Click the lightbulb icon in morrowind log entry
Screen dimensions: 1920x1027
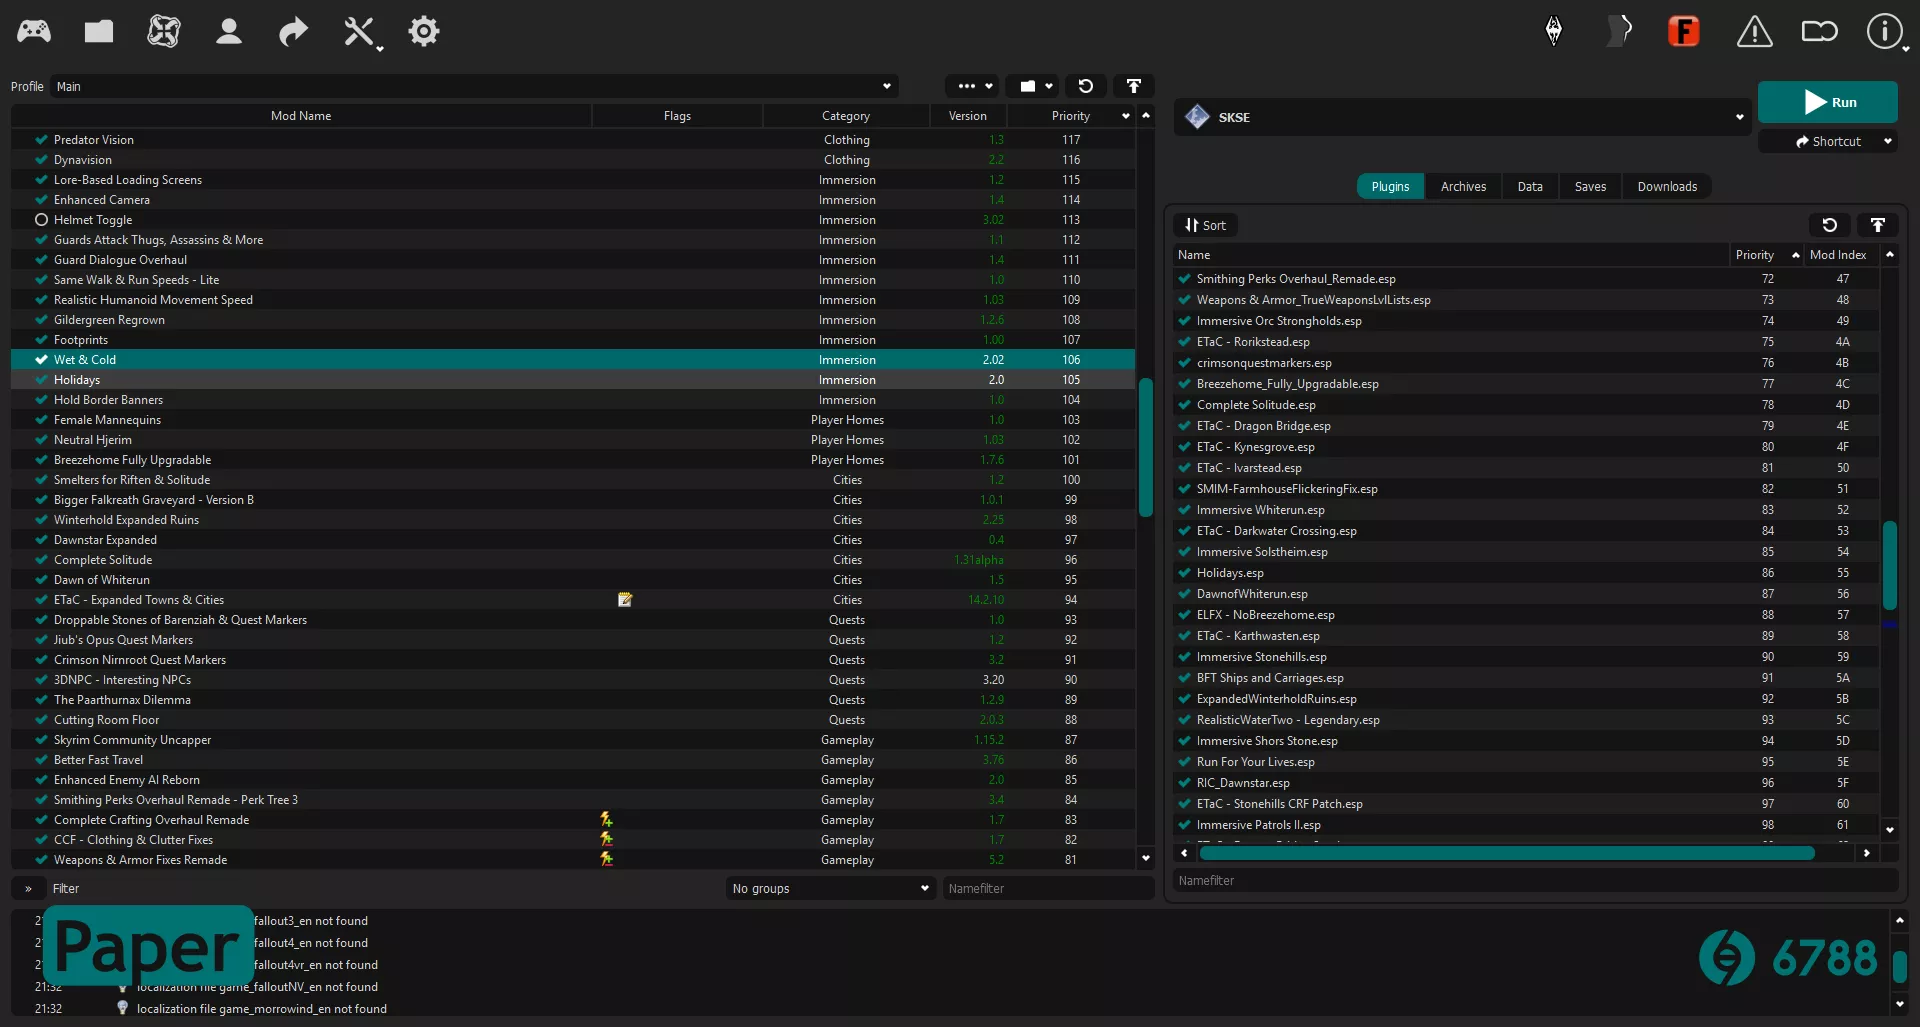tap(123, 1008)
